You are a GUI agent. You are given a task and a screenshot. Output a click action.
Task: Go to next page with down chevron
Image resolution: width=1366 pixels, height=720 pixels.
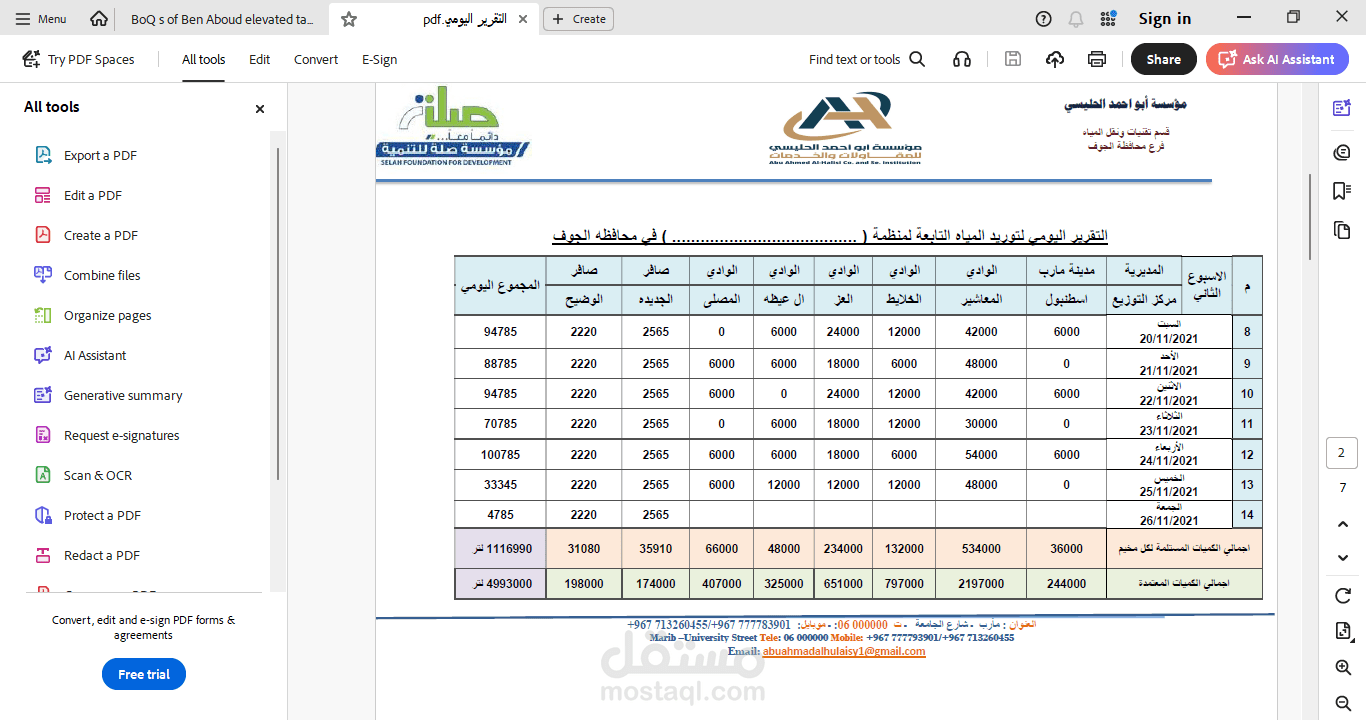tap(1342, 557)
